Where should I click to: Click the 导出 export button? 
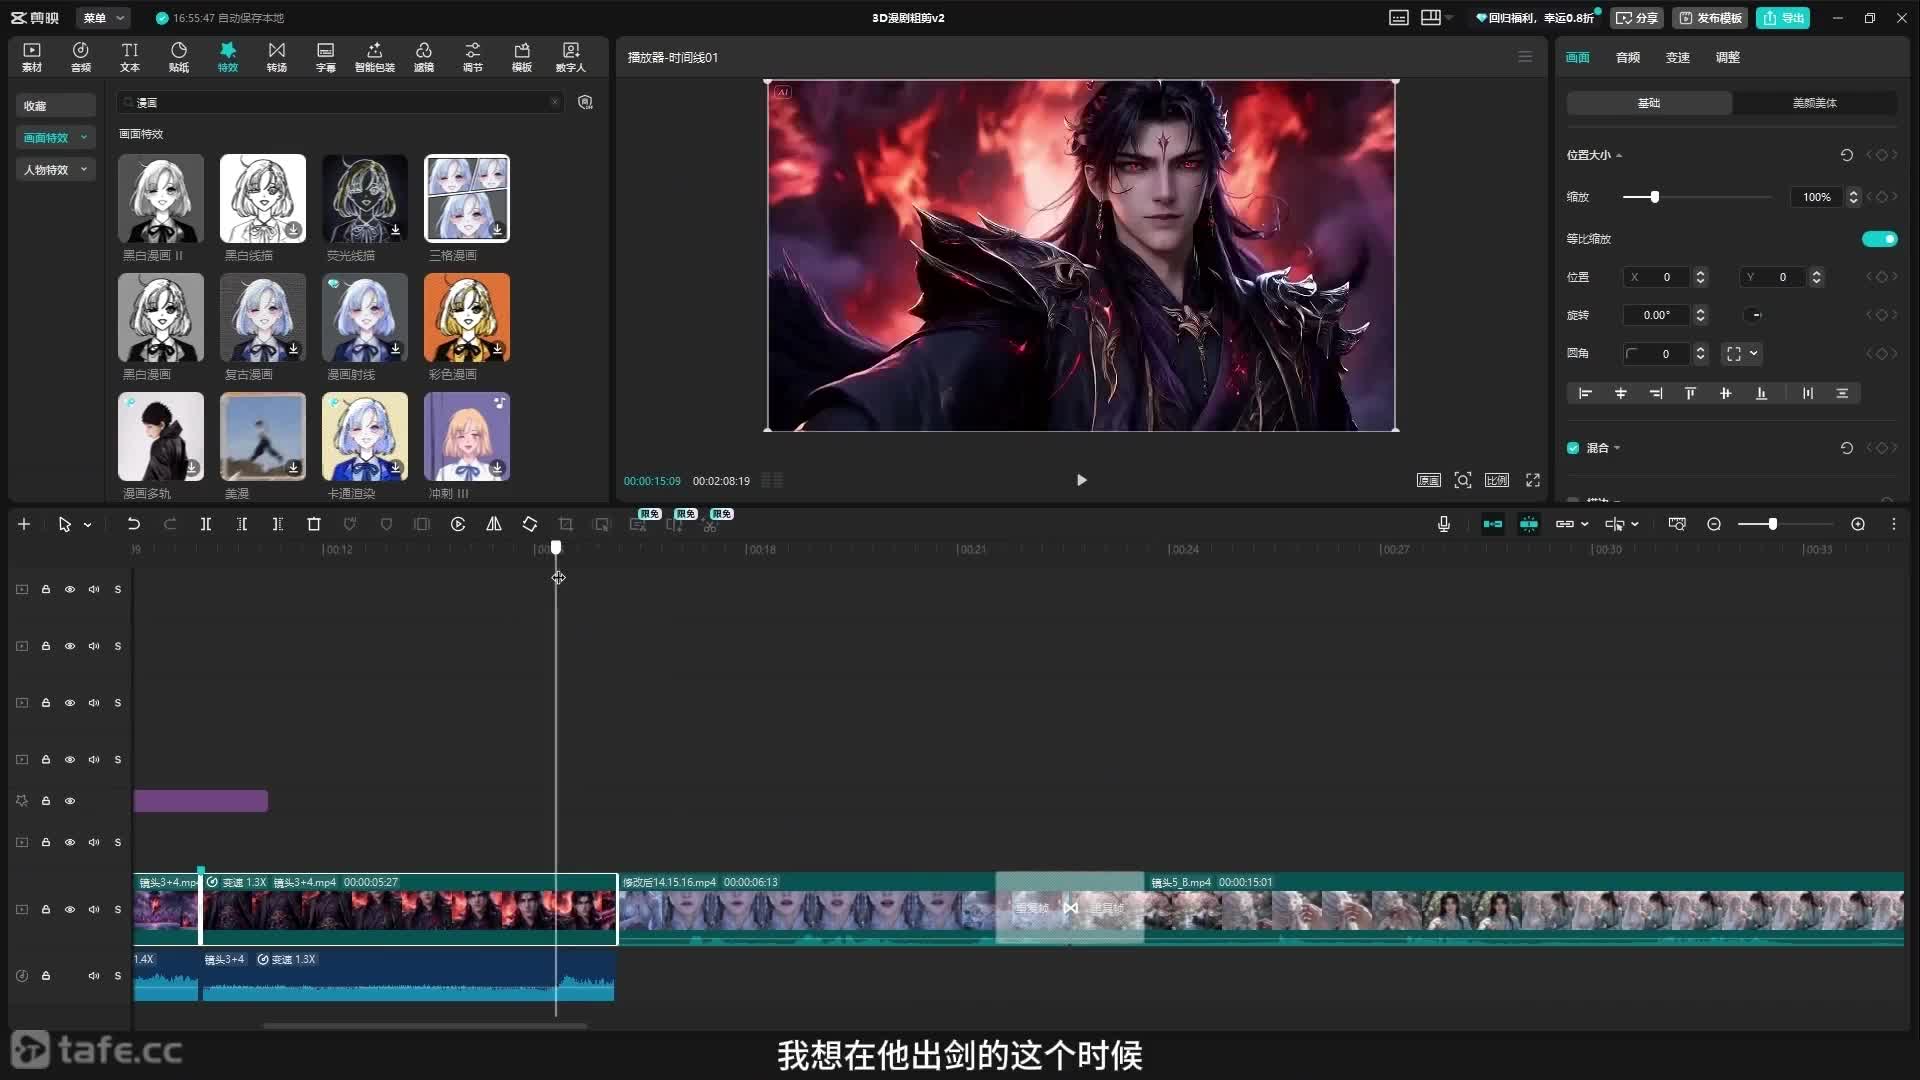(1783, 18)
